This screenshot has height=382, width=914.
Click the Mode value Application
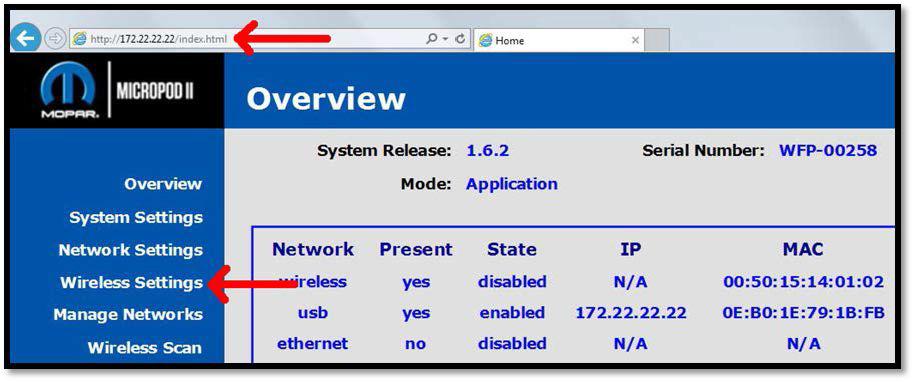click(512, 184)
